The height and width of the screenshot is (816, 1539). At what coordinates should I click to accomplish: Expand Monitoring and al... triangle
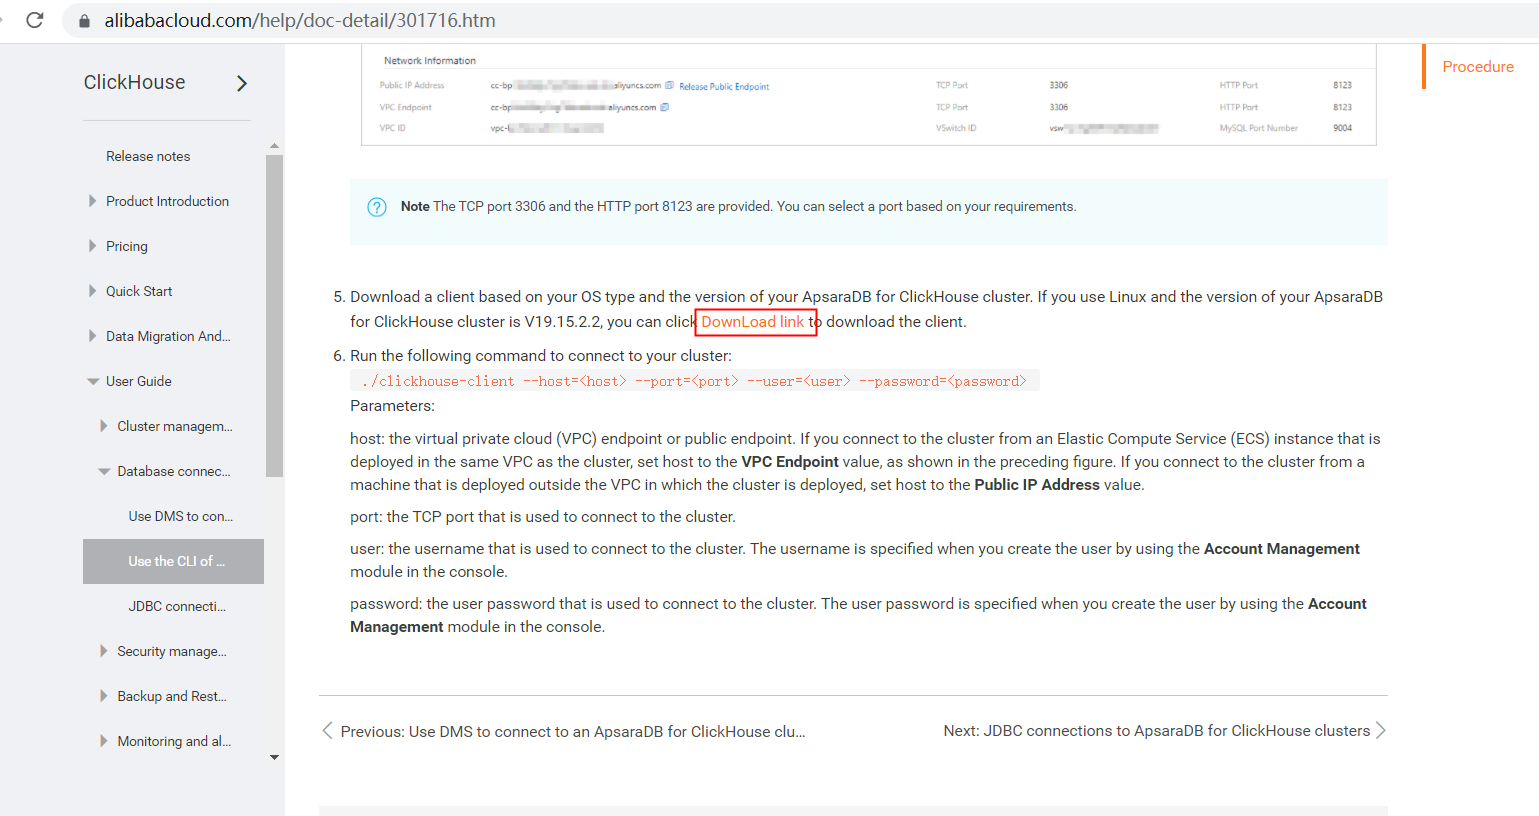(x=104, y=741)
